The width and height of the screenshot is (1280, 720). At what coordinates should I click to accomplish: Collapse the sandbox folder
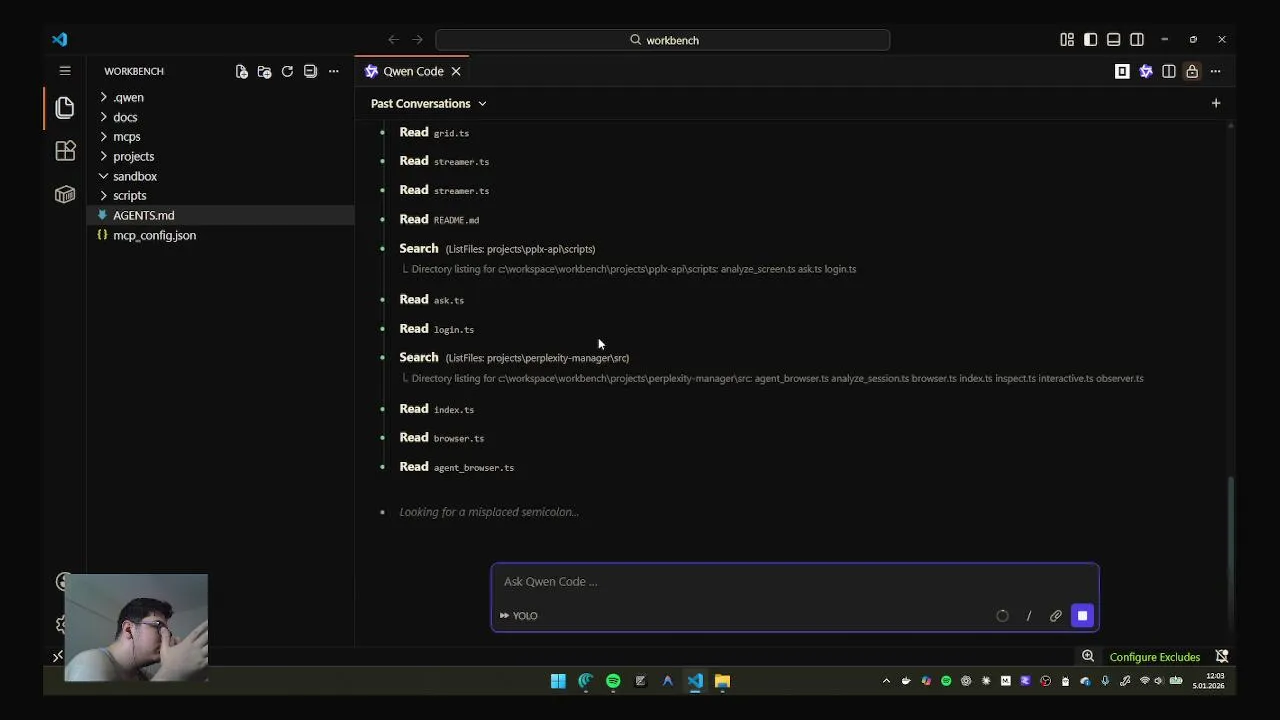[x=220, y=176]
